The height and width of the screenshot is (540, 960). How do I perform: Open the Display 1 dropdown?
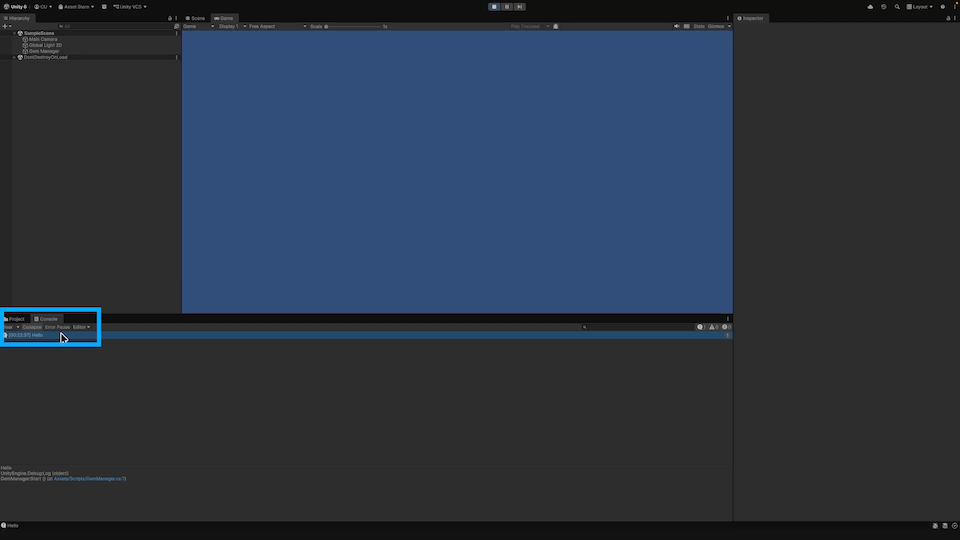coord(232,26)
